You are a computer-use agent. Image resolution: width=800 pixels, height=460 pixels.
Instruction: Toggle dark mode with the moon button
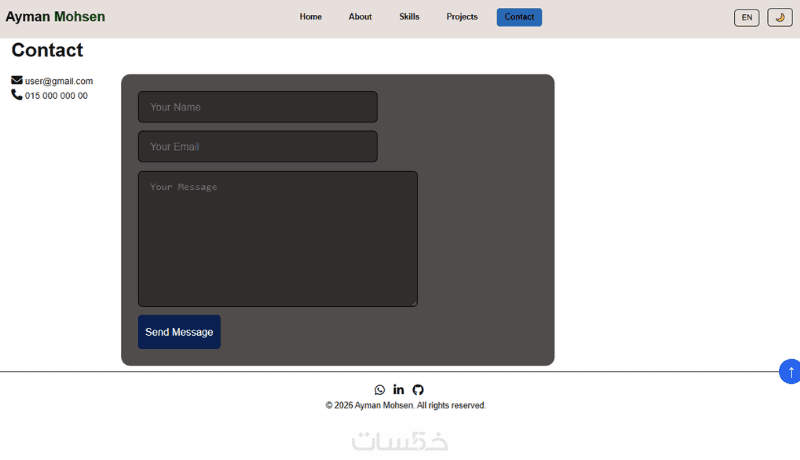coord(780,17)
